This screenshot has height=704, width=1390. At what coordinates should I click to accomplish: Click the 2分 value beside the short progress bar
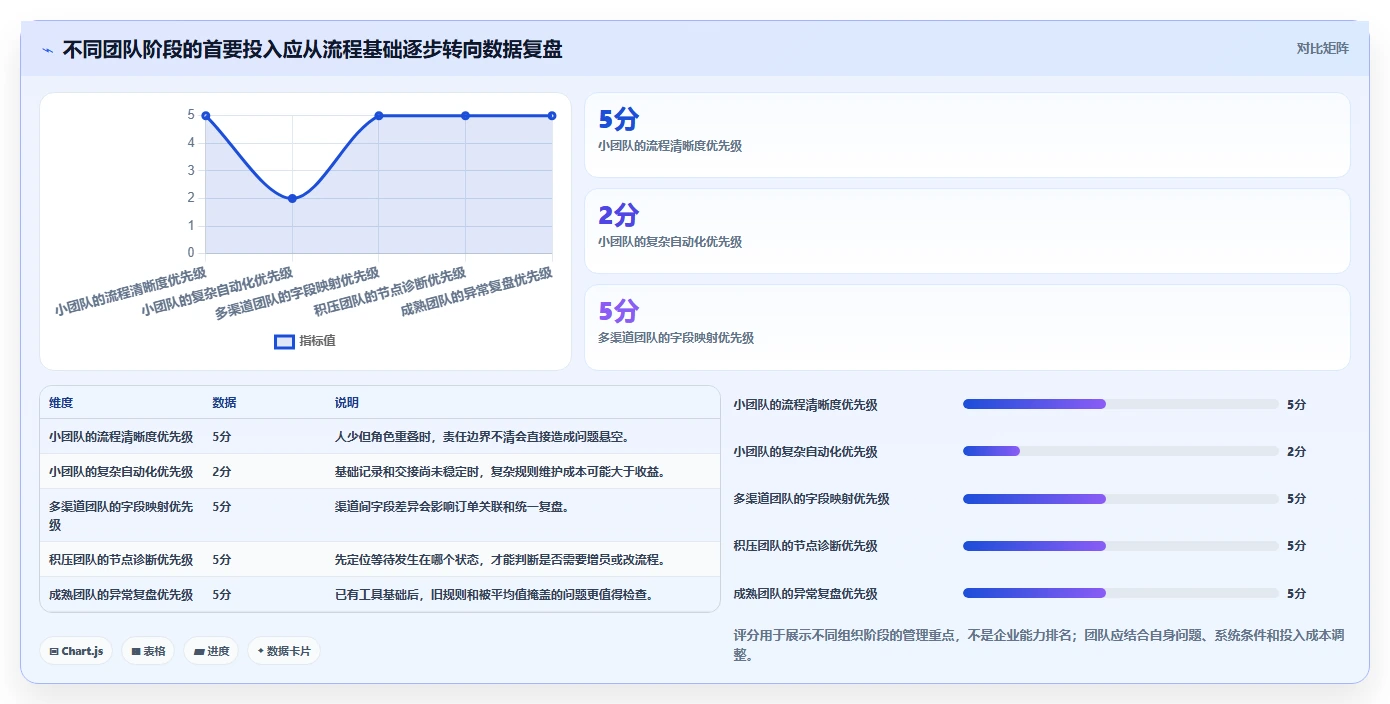click(1296, 452)
